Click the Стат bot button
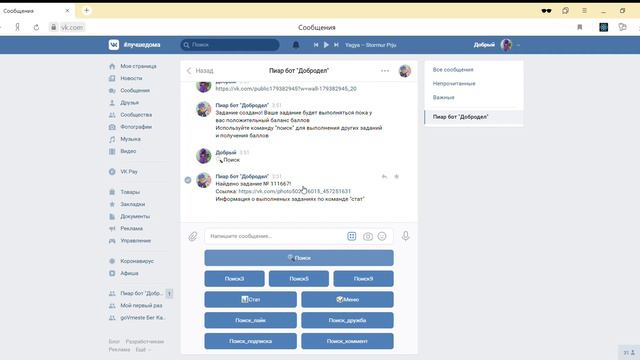This screenshot has width=640, height=360. pyautogui.click(x=251, y=300)
